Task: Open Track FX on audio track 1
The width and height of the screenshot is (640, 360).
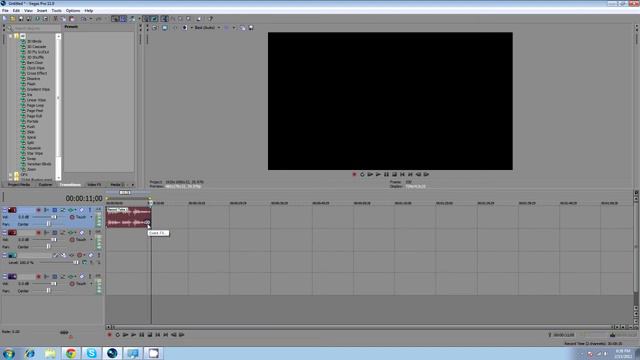Action: pos(70,210)
